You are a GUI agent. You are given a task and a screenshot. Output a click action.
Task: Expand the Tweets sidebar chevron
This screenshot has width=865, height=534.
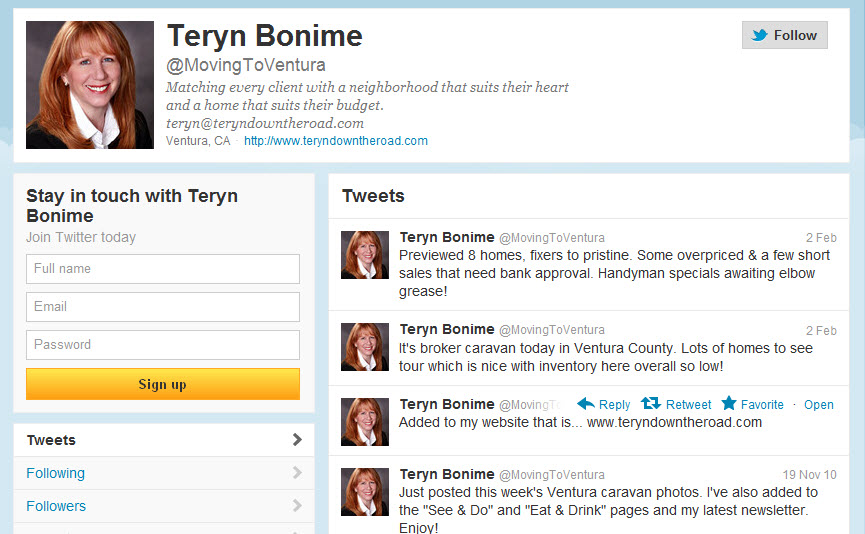[297, 440]
